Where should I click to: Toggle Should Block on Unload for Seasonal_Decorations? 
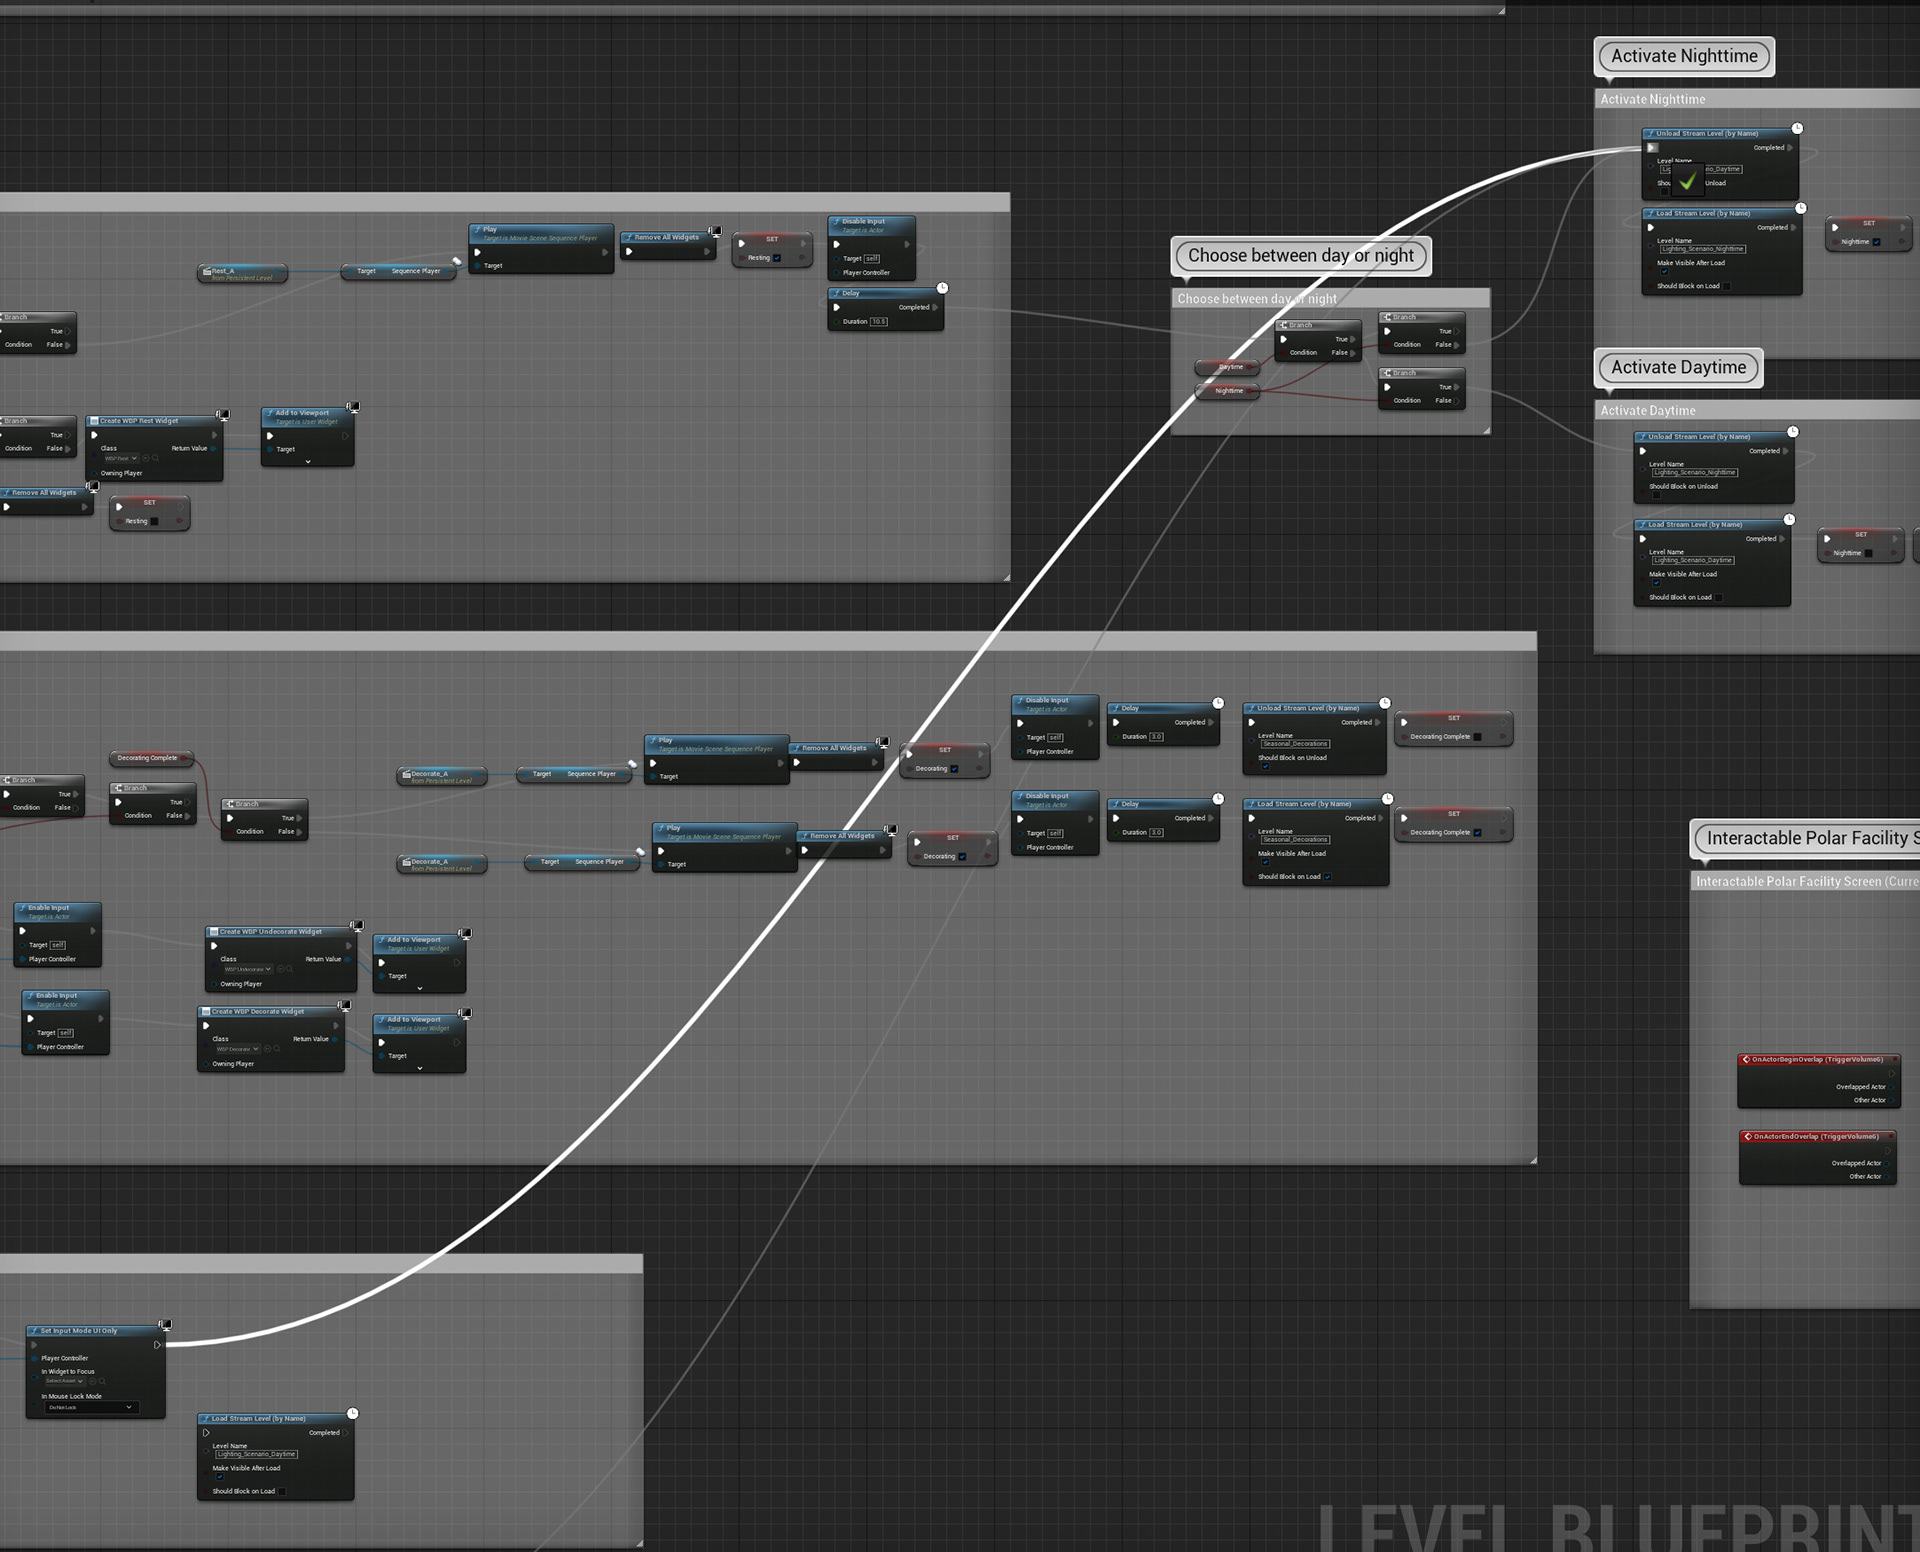(x=1265, y=767)
